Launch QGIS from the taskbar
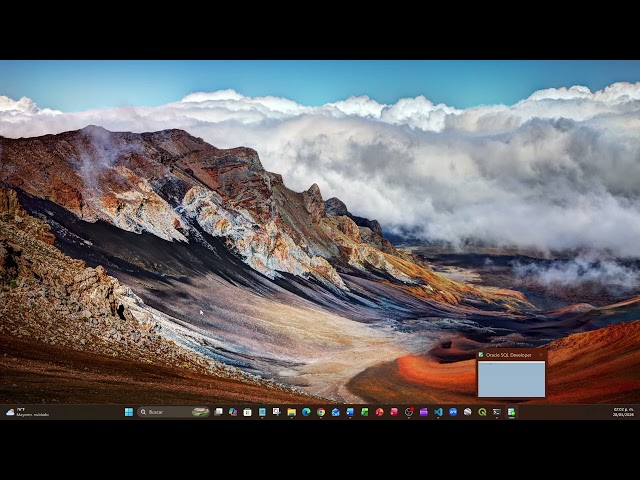This screenshot has height=480, width=640. click(482, 412)
